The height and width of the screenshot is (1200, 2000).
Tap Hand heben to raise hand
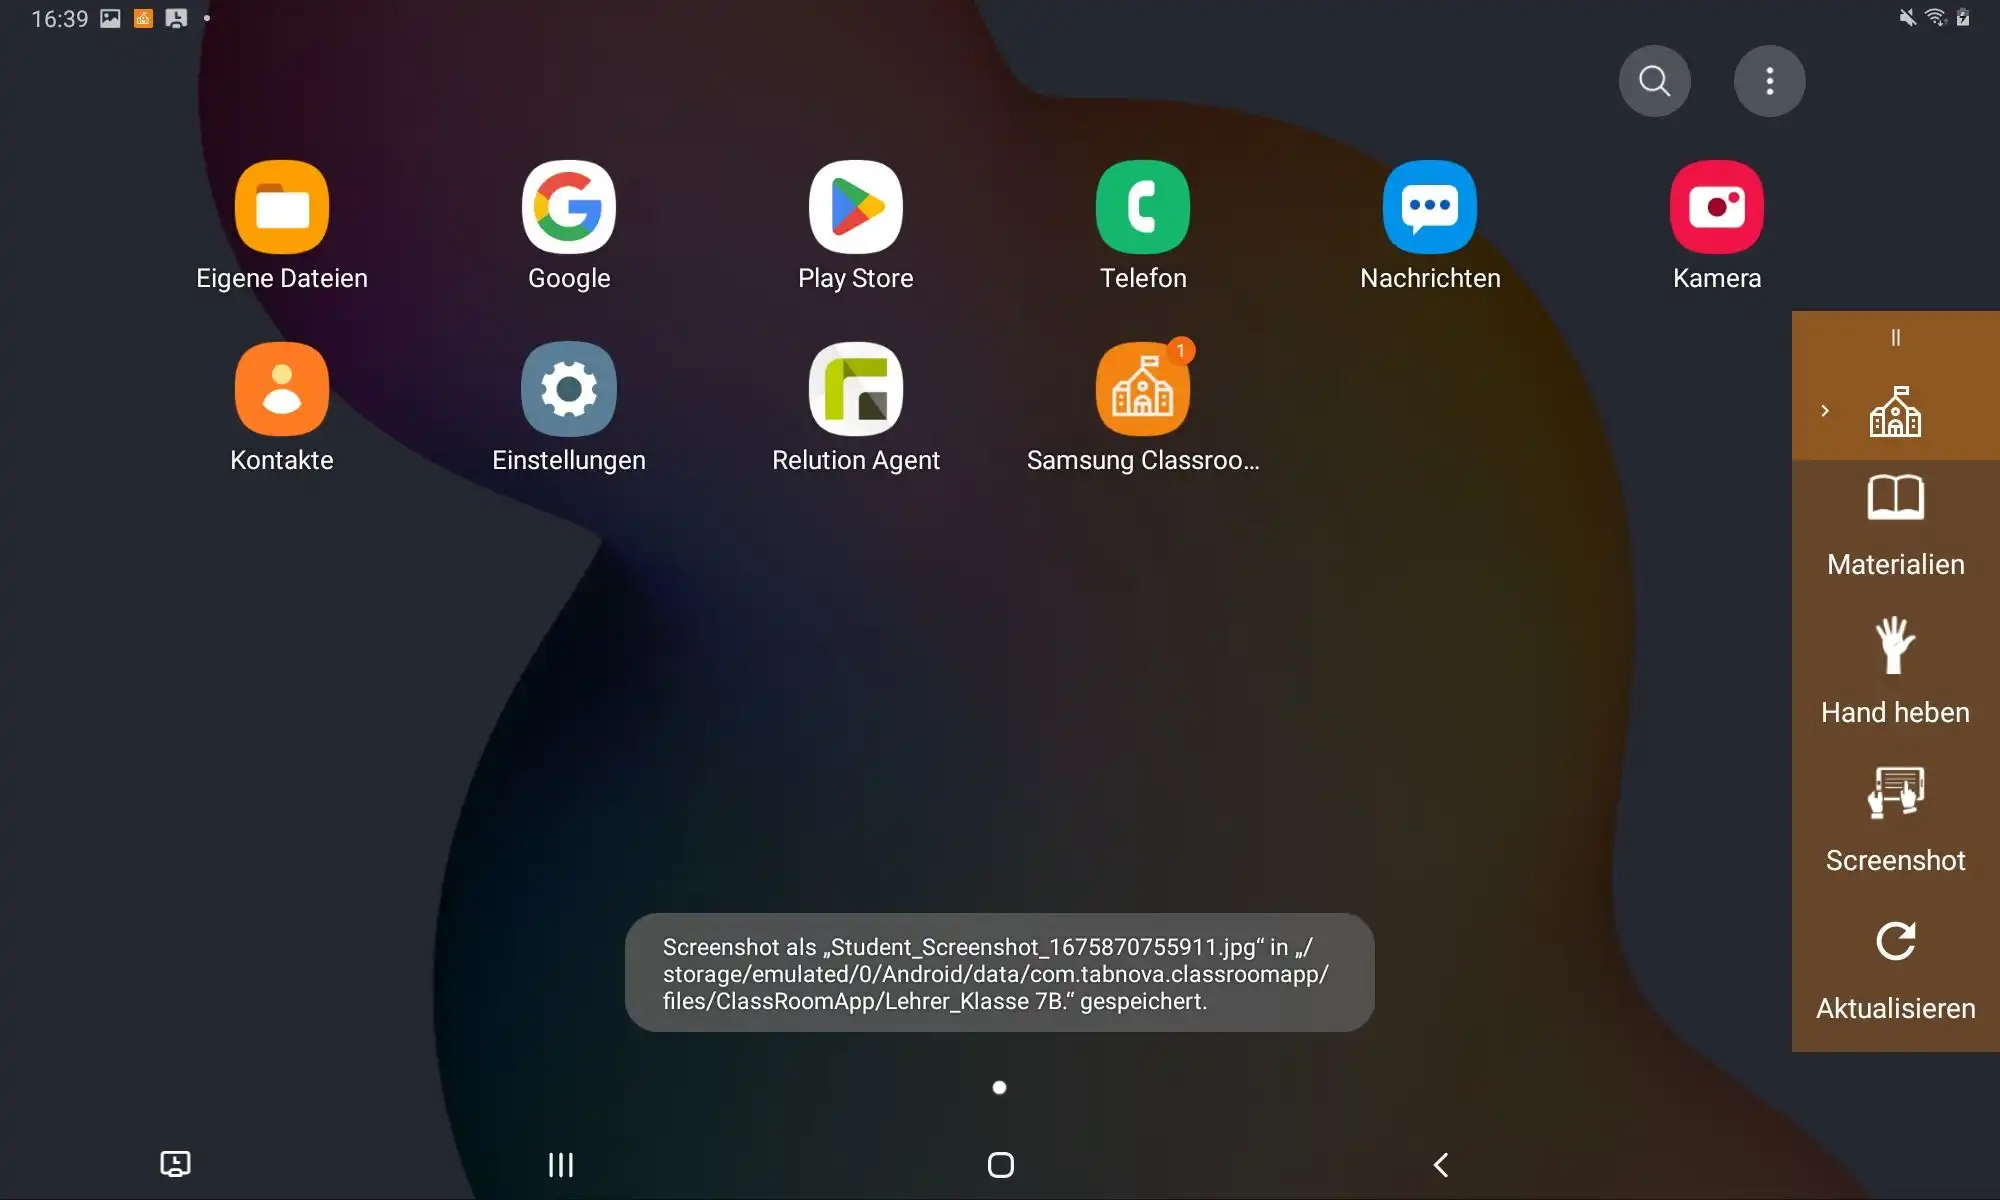click(1895, 672)
